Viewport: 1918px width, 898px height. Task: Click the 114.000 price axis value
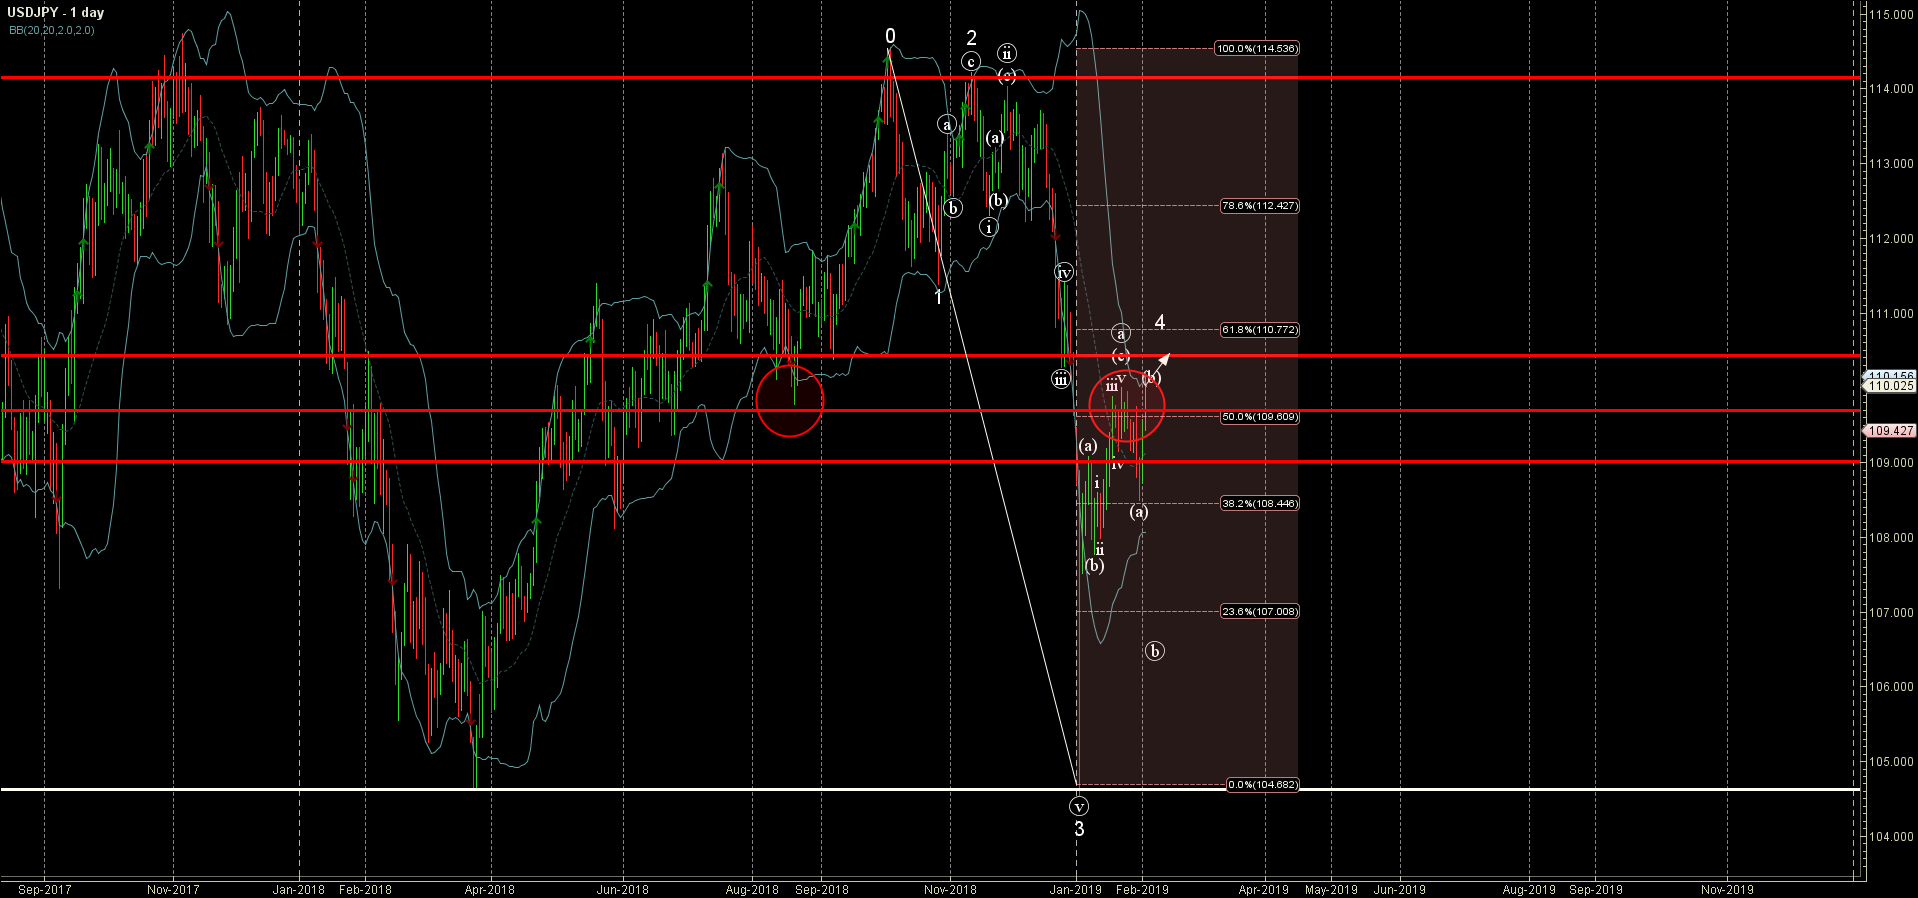click(x=1890, y=88)
